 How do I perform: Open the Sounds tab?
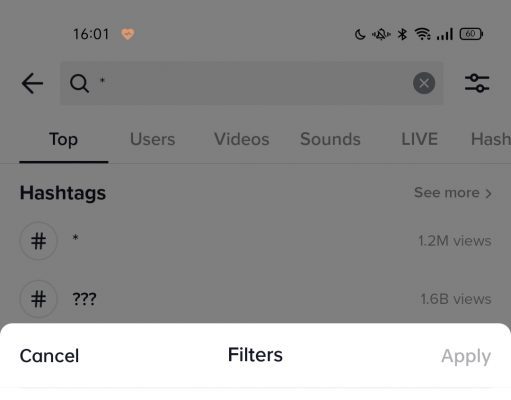click(x=330, y=139)
